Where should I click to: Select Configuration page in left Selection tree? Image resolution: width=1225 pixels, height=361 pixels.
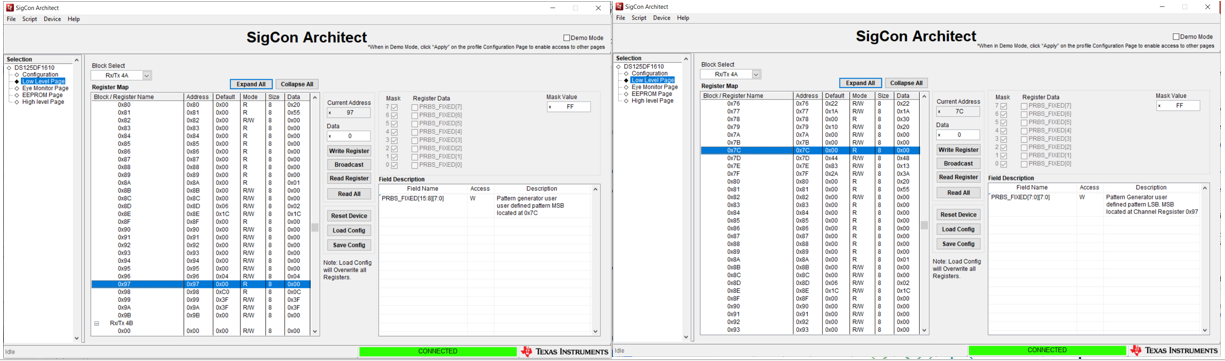click(40, 74)
